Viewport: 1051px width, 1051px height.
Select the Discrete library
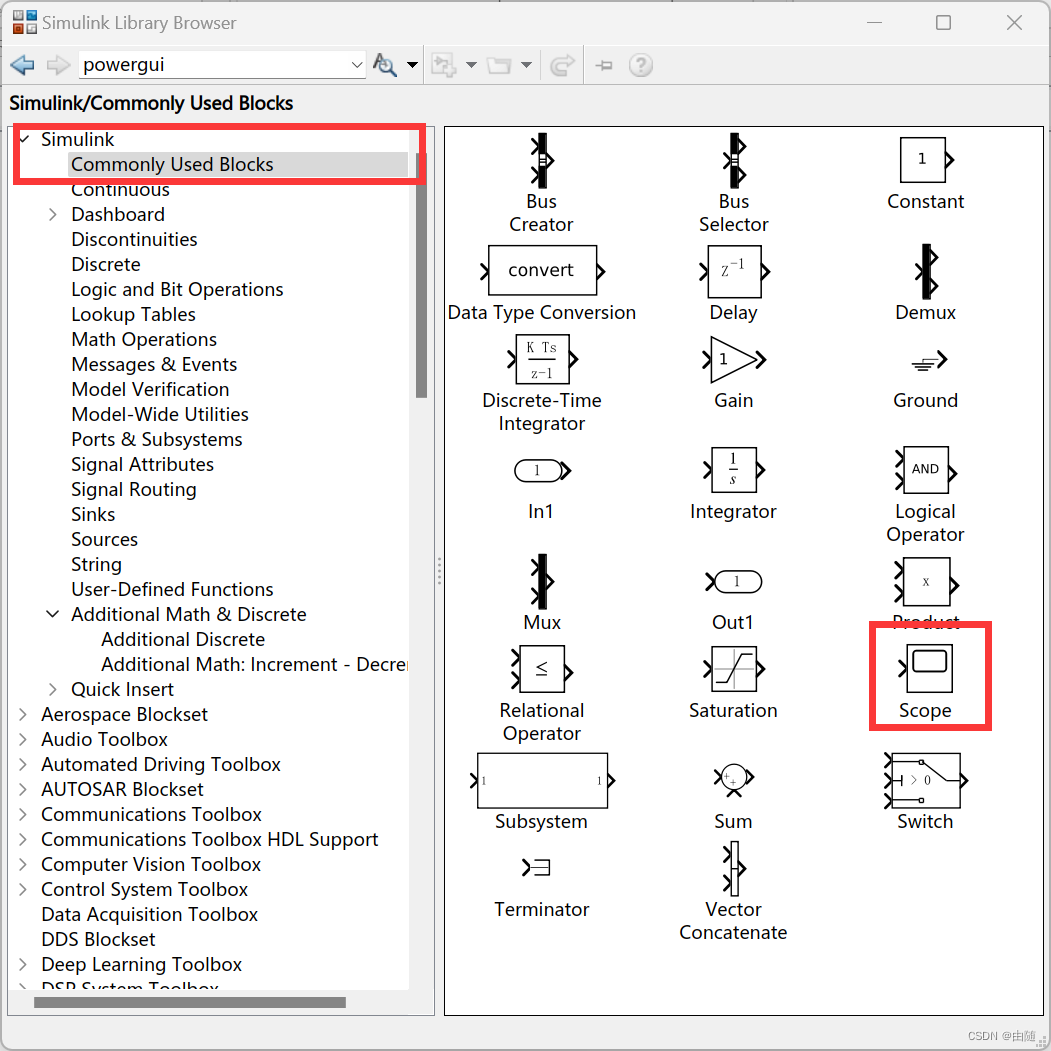pos(106,264)
